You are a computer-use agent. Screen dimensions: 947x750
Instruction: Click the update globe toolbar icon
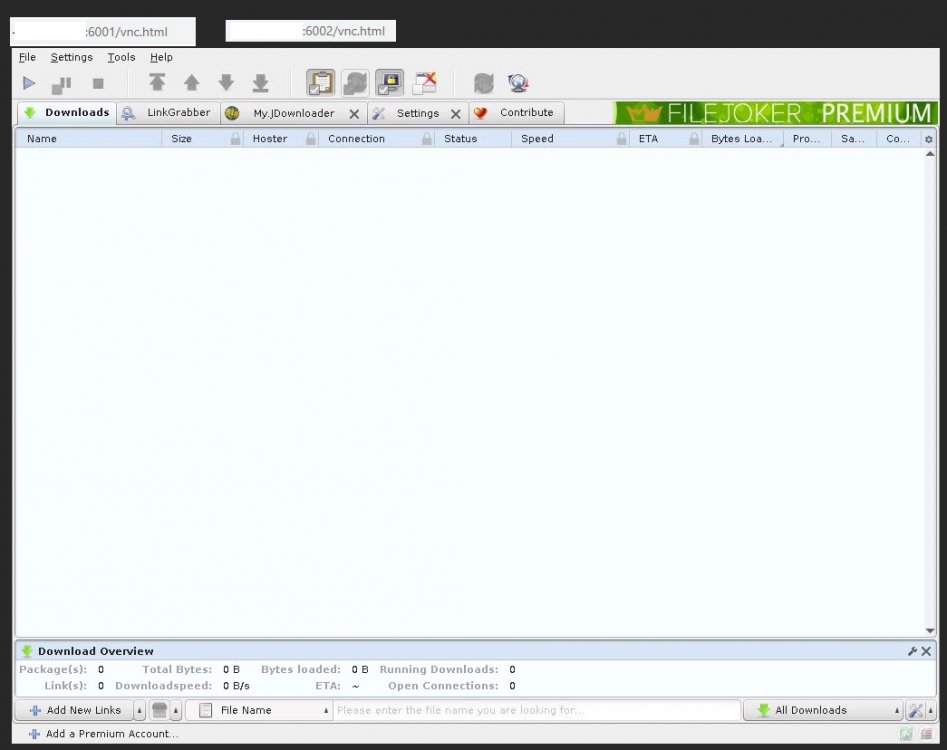pyautogui.click(x=518, y=83)
